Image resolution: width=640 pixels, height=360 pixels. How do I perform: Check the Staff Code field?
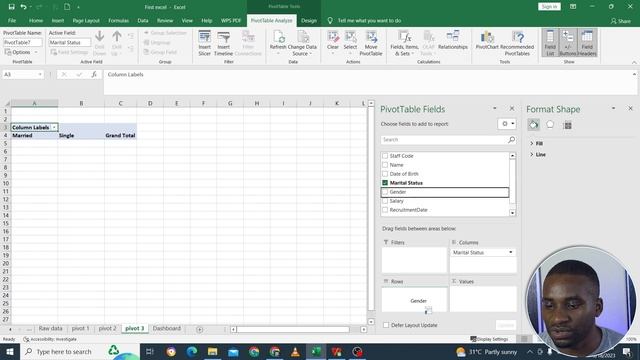click(x=385, y=156)
